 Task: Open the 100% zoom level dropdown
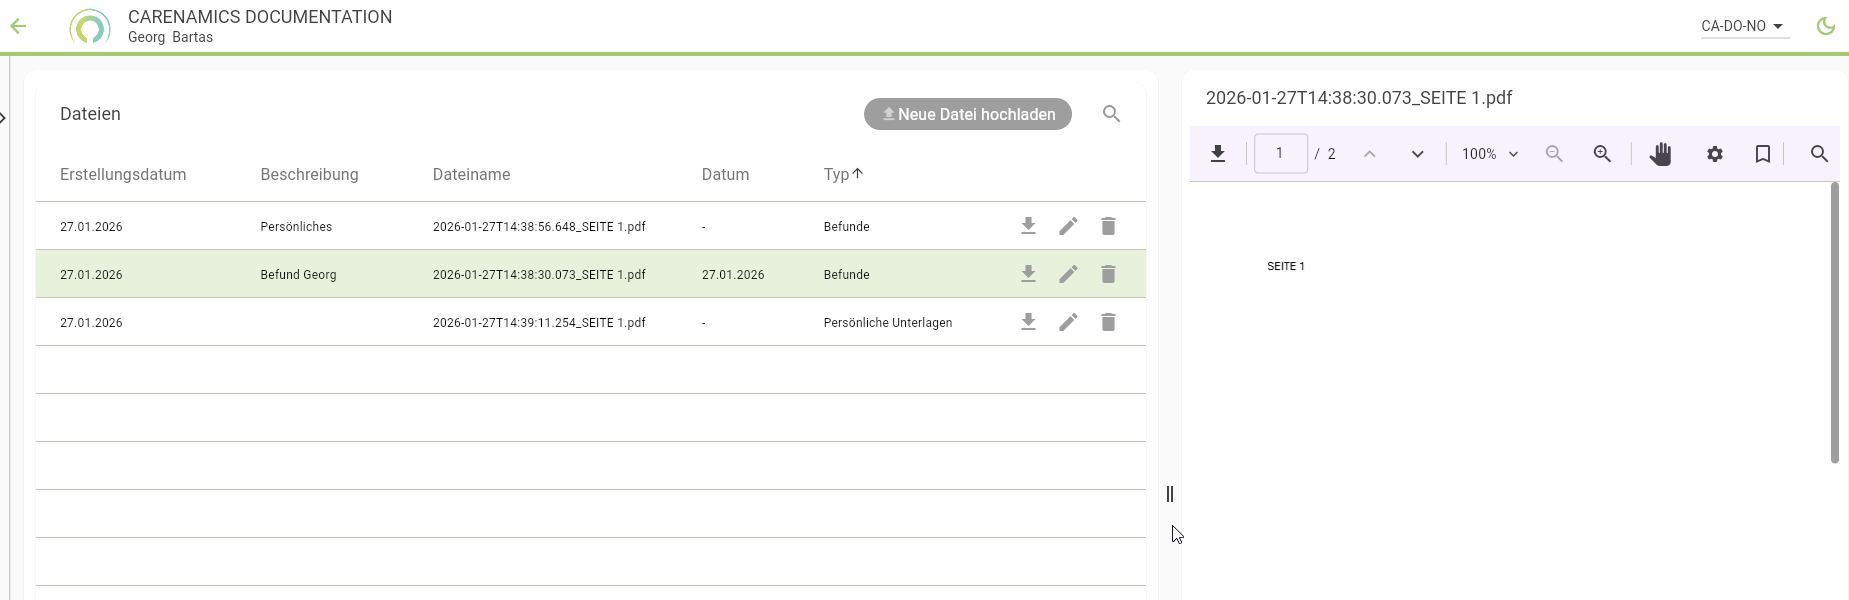pyautogui.click(x=1490, y=154)
